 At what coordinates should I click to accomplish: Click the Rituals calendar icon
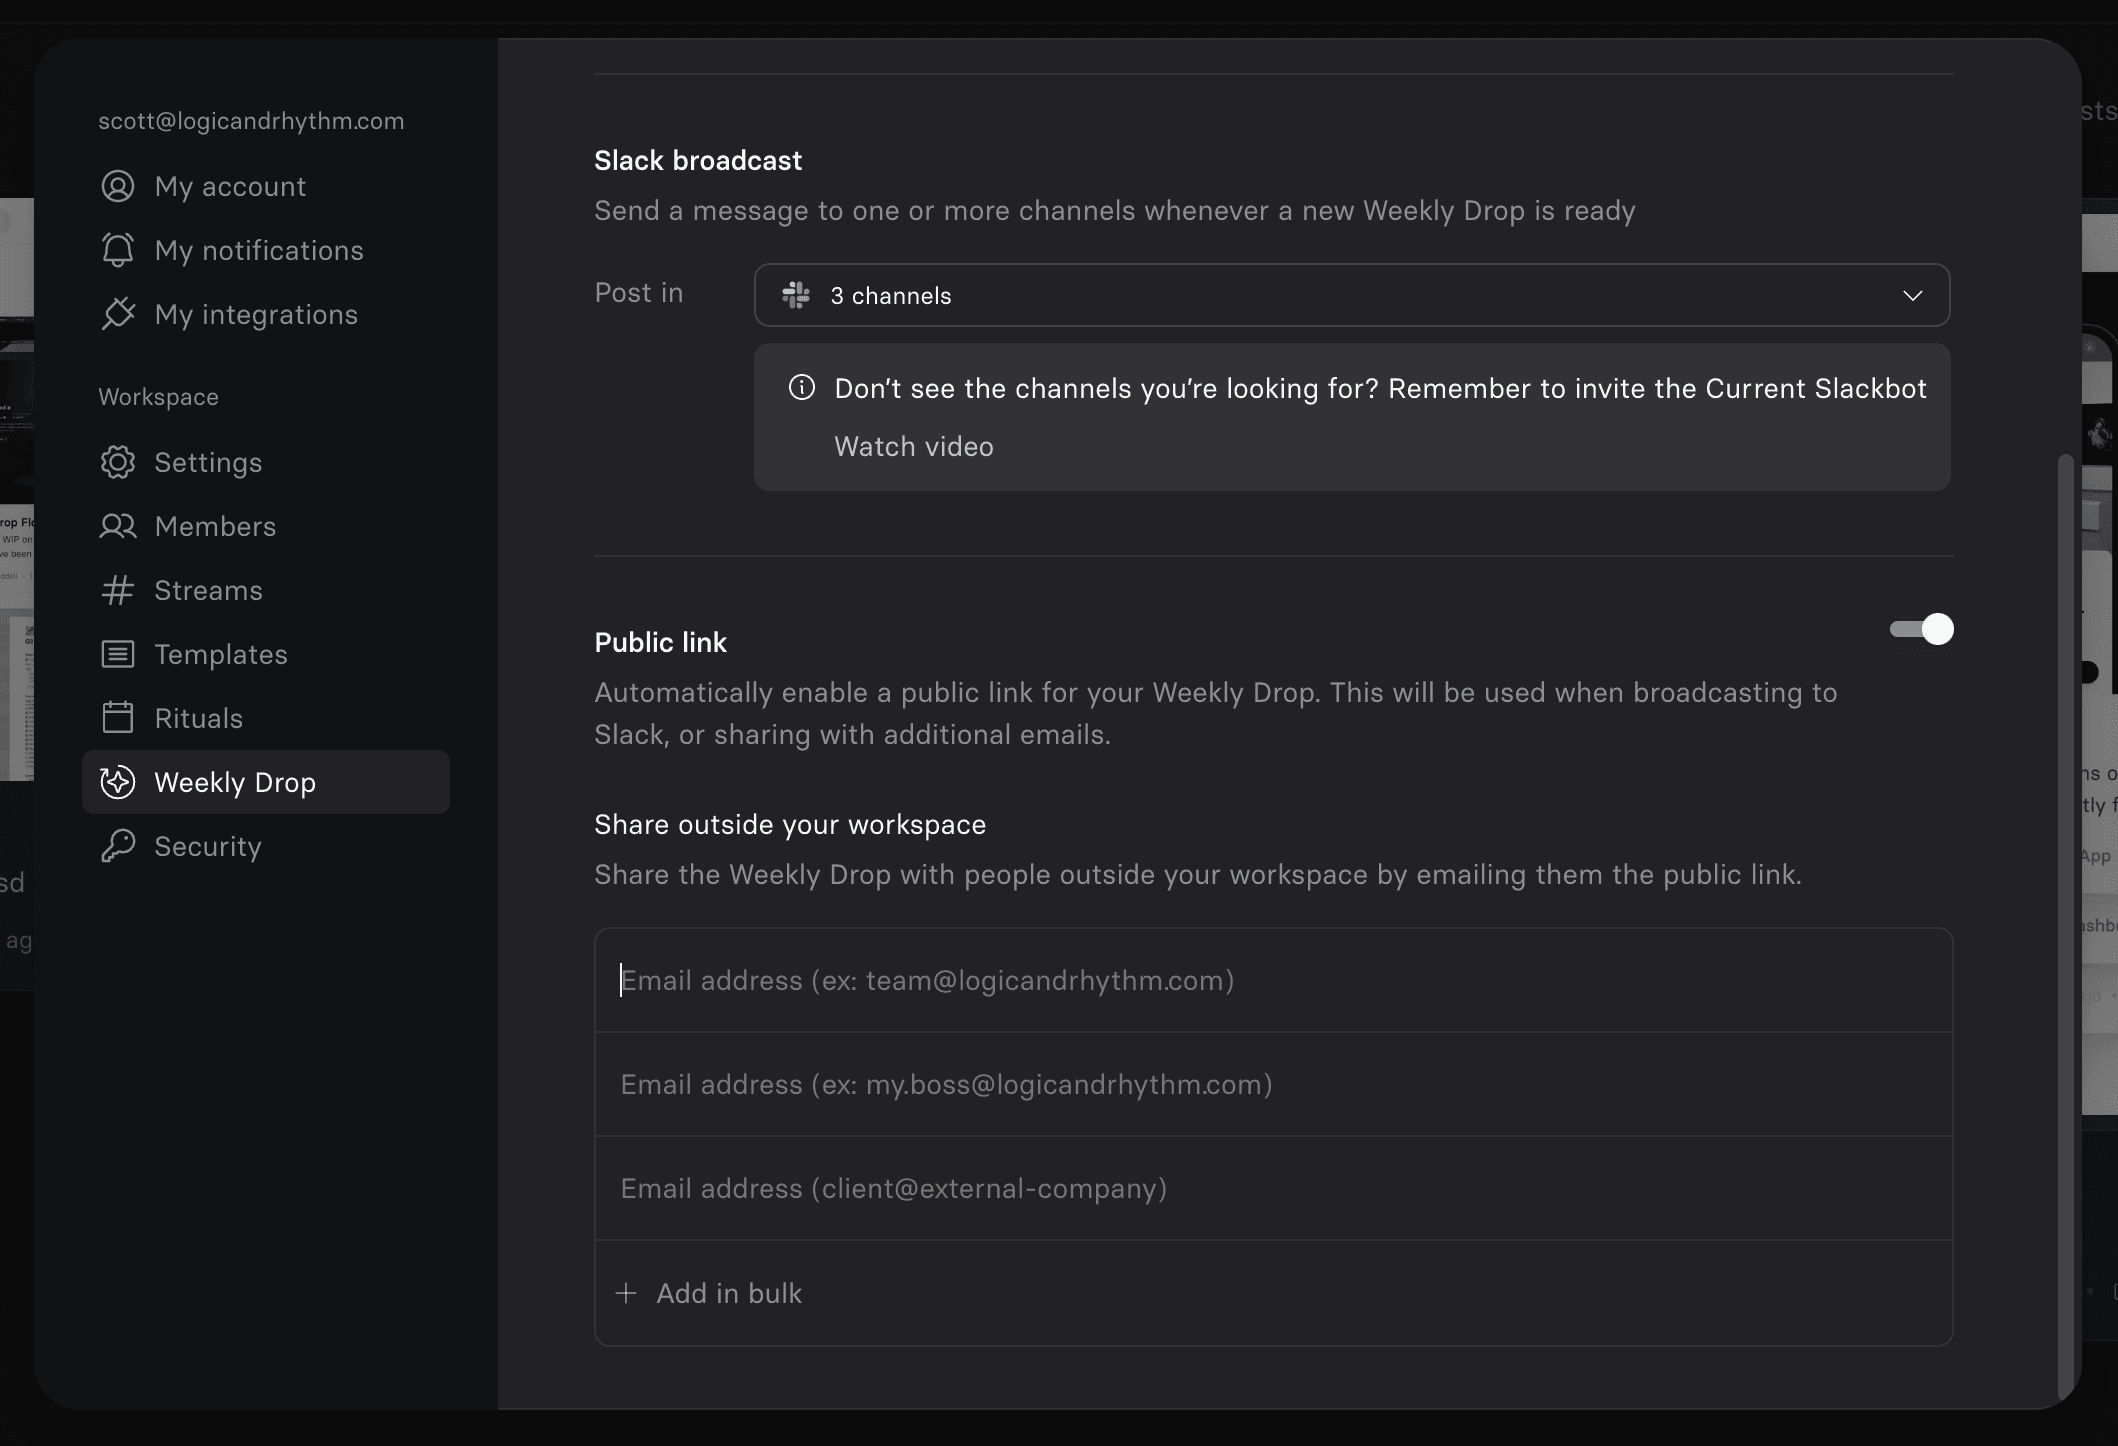pyautogui.click(x=118, y=718)
